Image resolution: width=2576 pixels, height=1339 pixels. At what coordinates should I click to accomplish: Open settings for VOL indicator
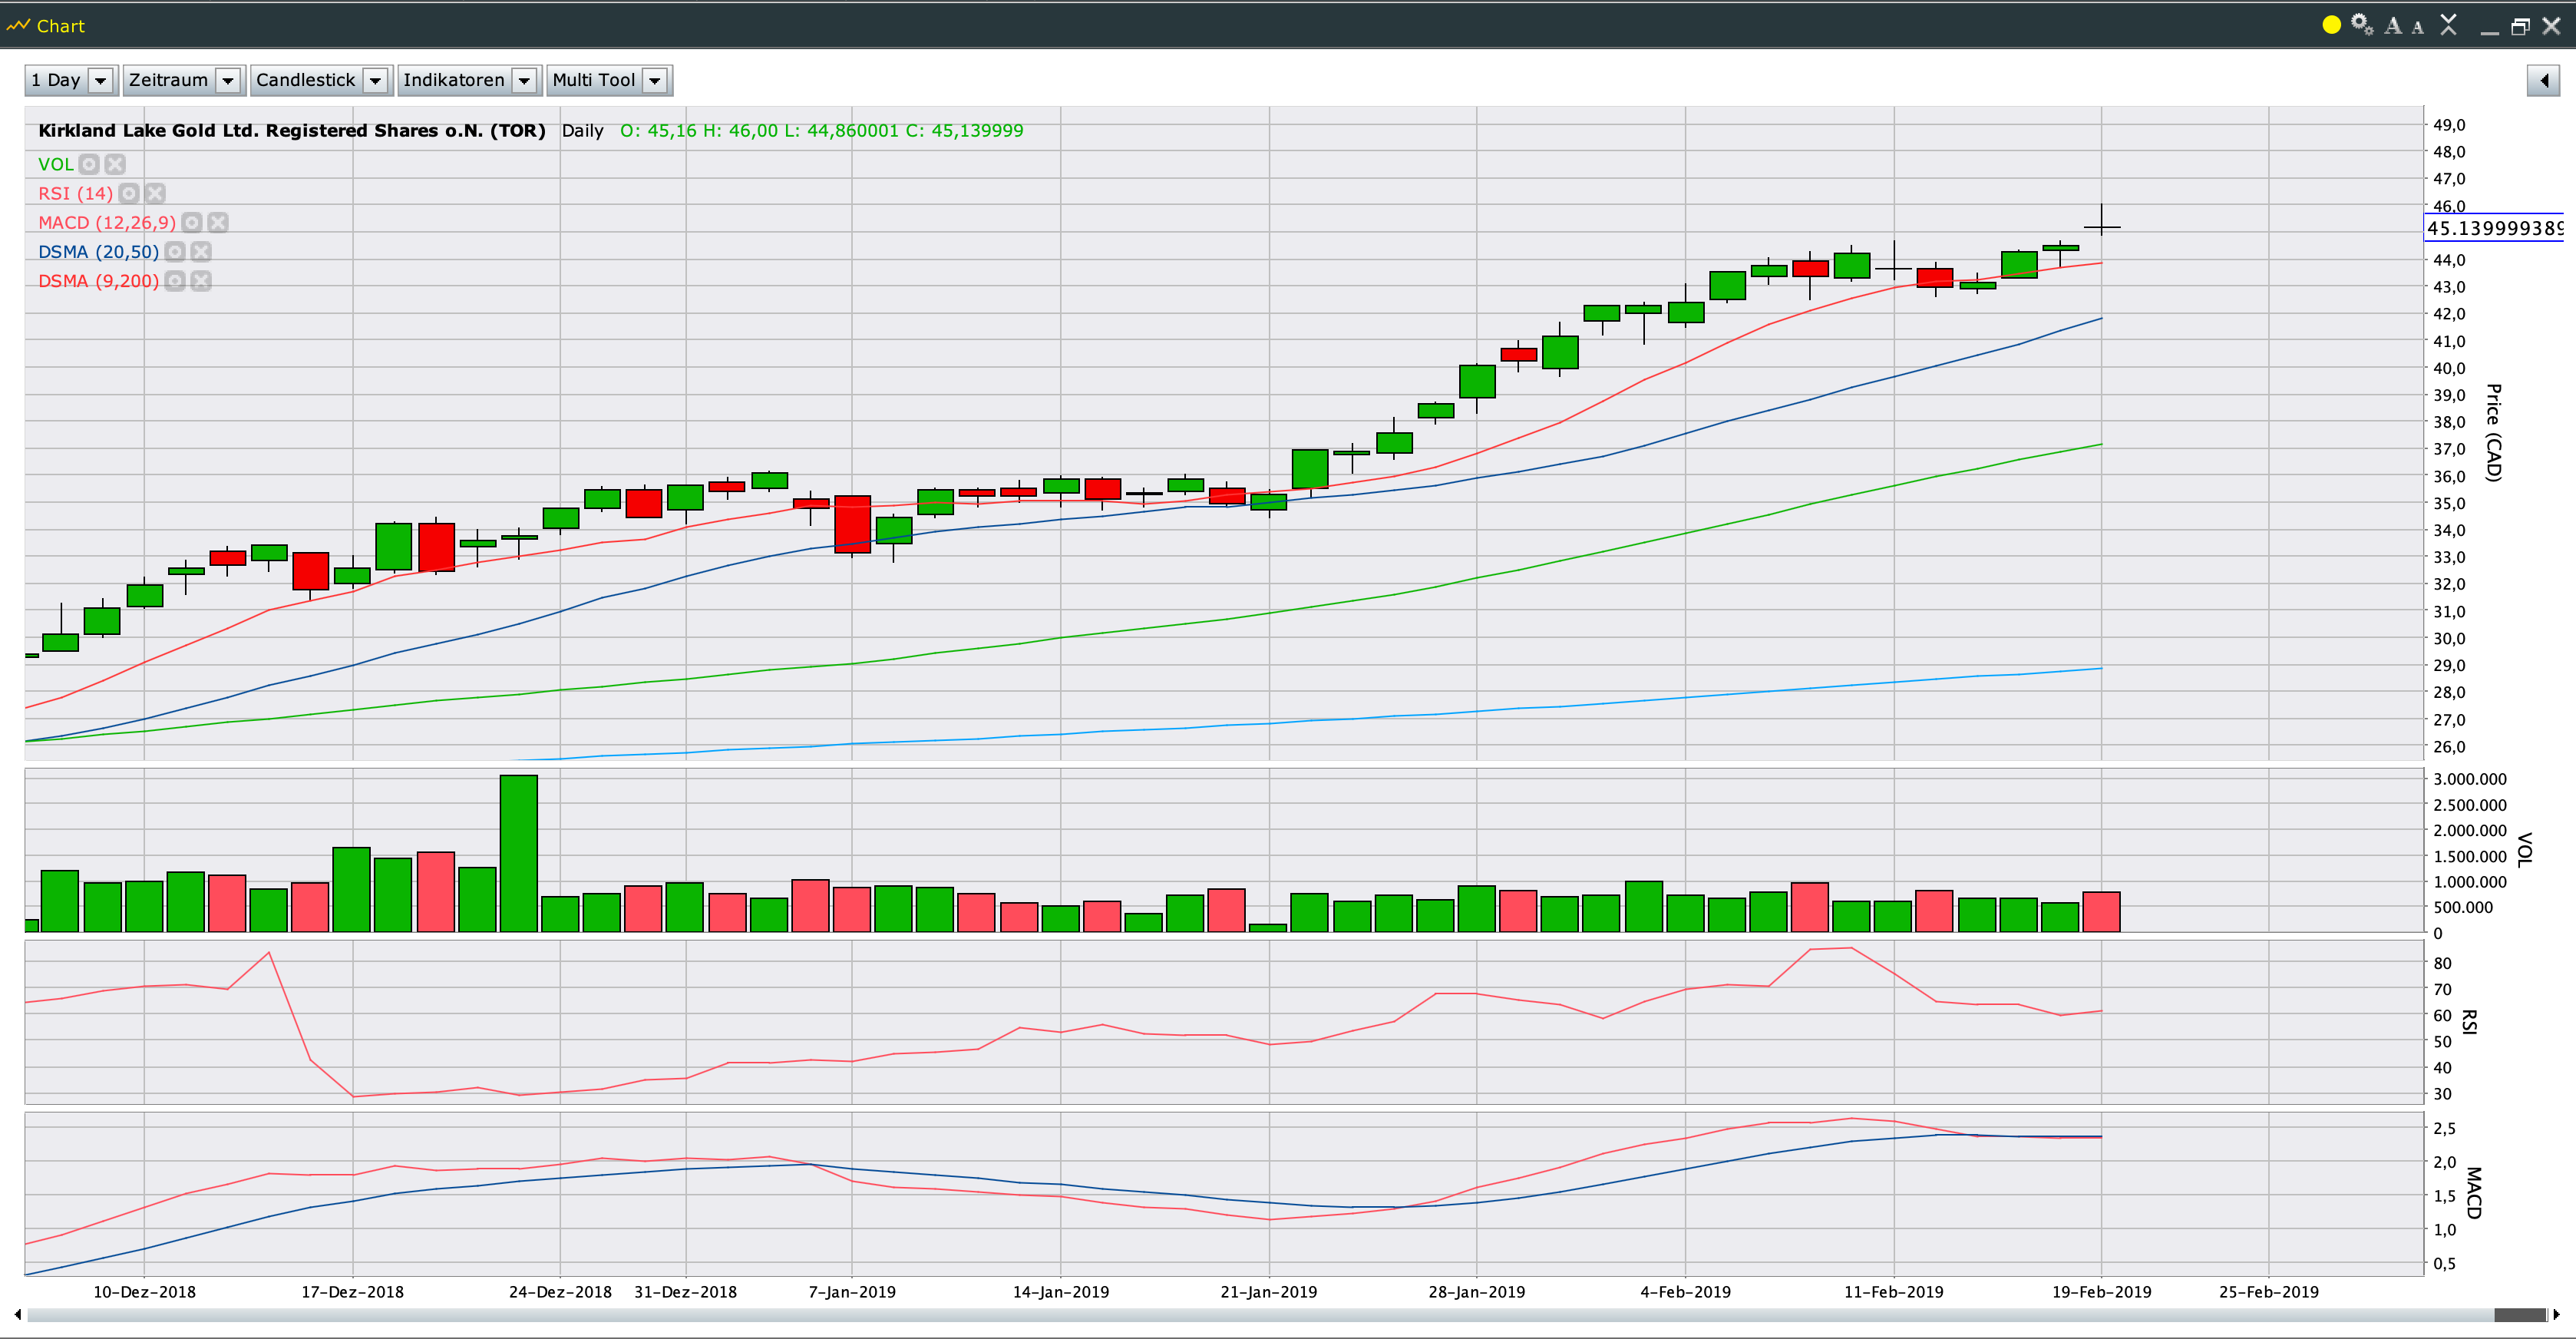tap(89, 164)
